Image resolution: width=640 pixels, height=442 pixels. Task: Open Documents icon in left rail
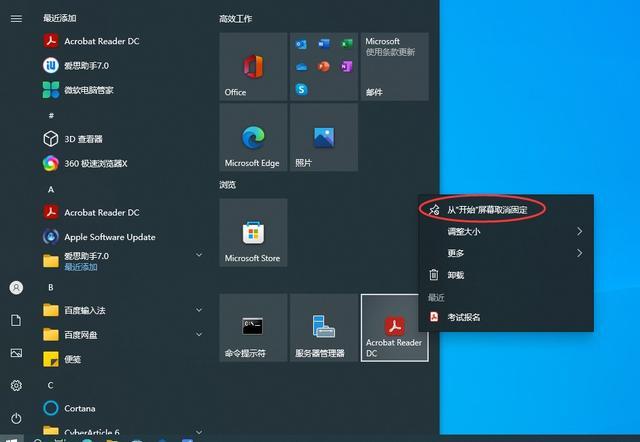coord(16,320)
